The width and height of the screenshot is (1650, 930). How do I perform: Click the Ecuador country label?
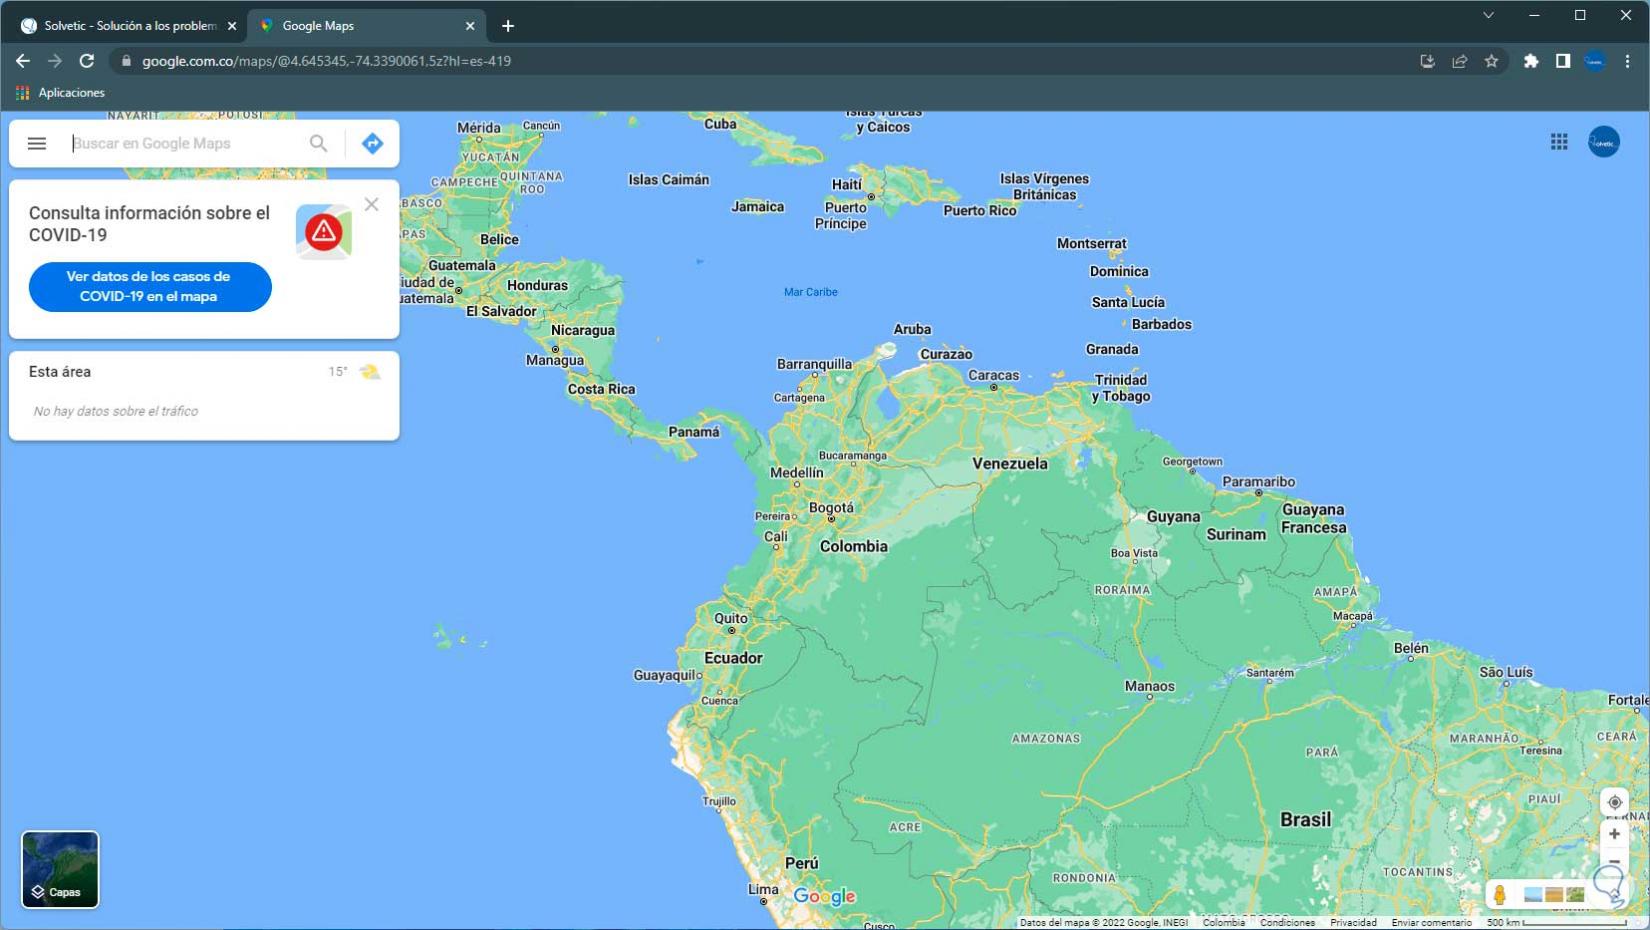coord(733,658)
